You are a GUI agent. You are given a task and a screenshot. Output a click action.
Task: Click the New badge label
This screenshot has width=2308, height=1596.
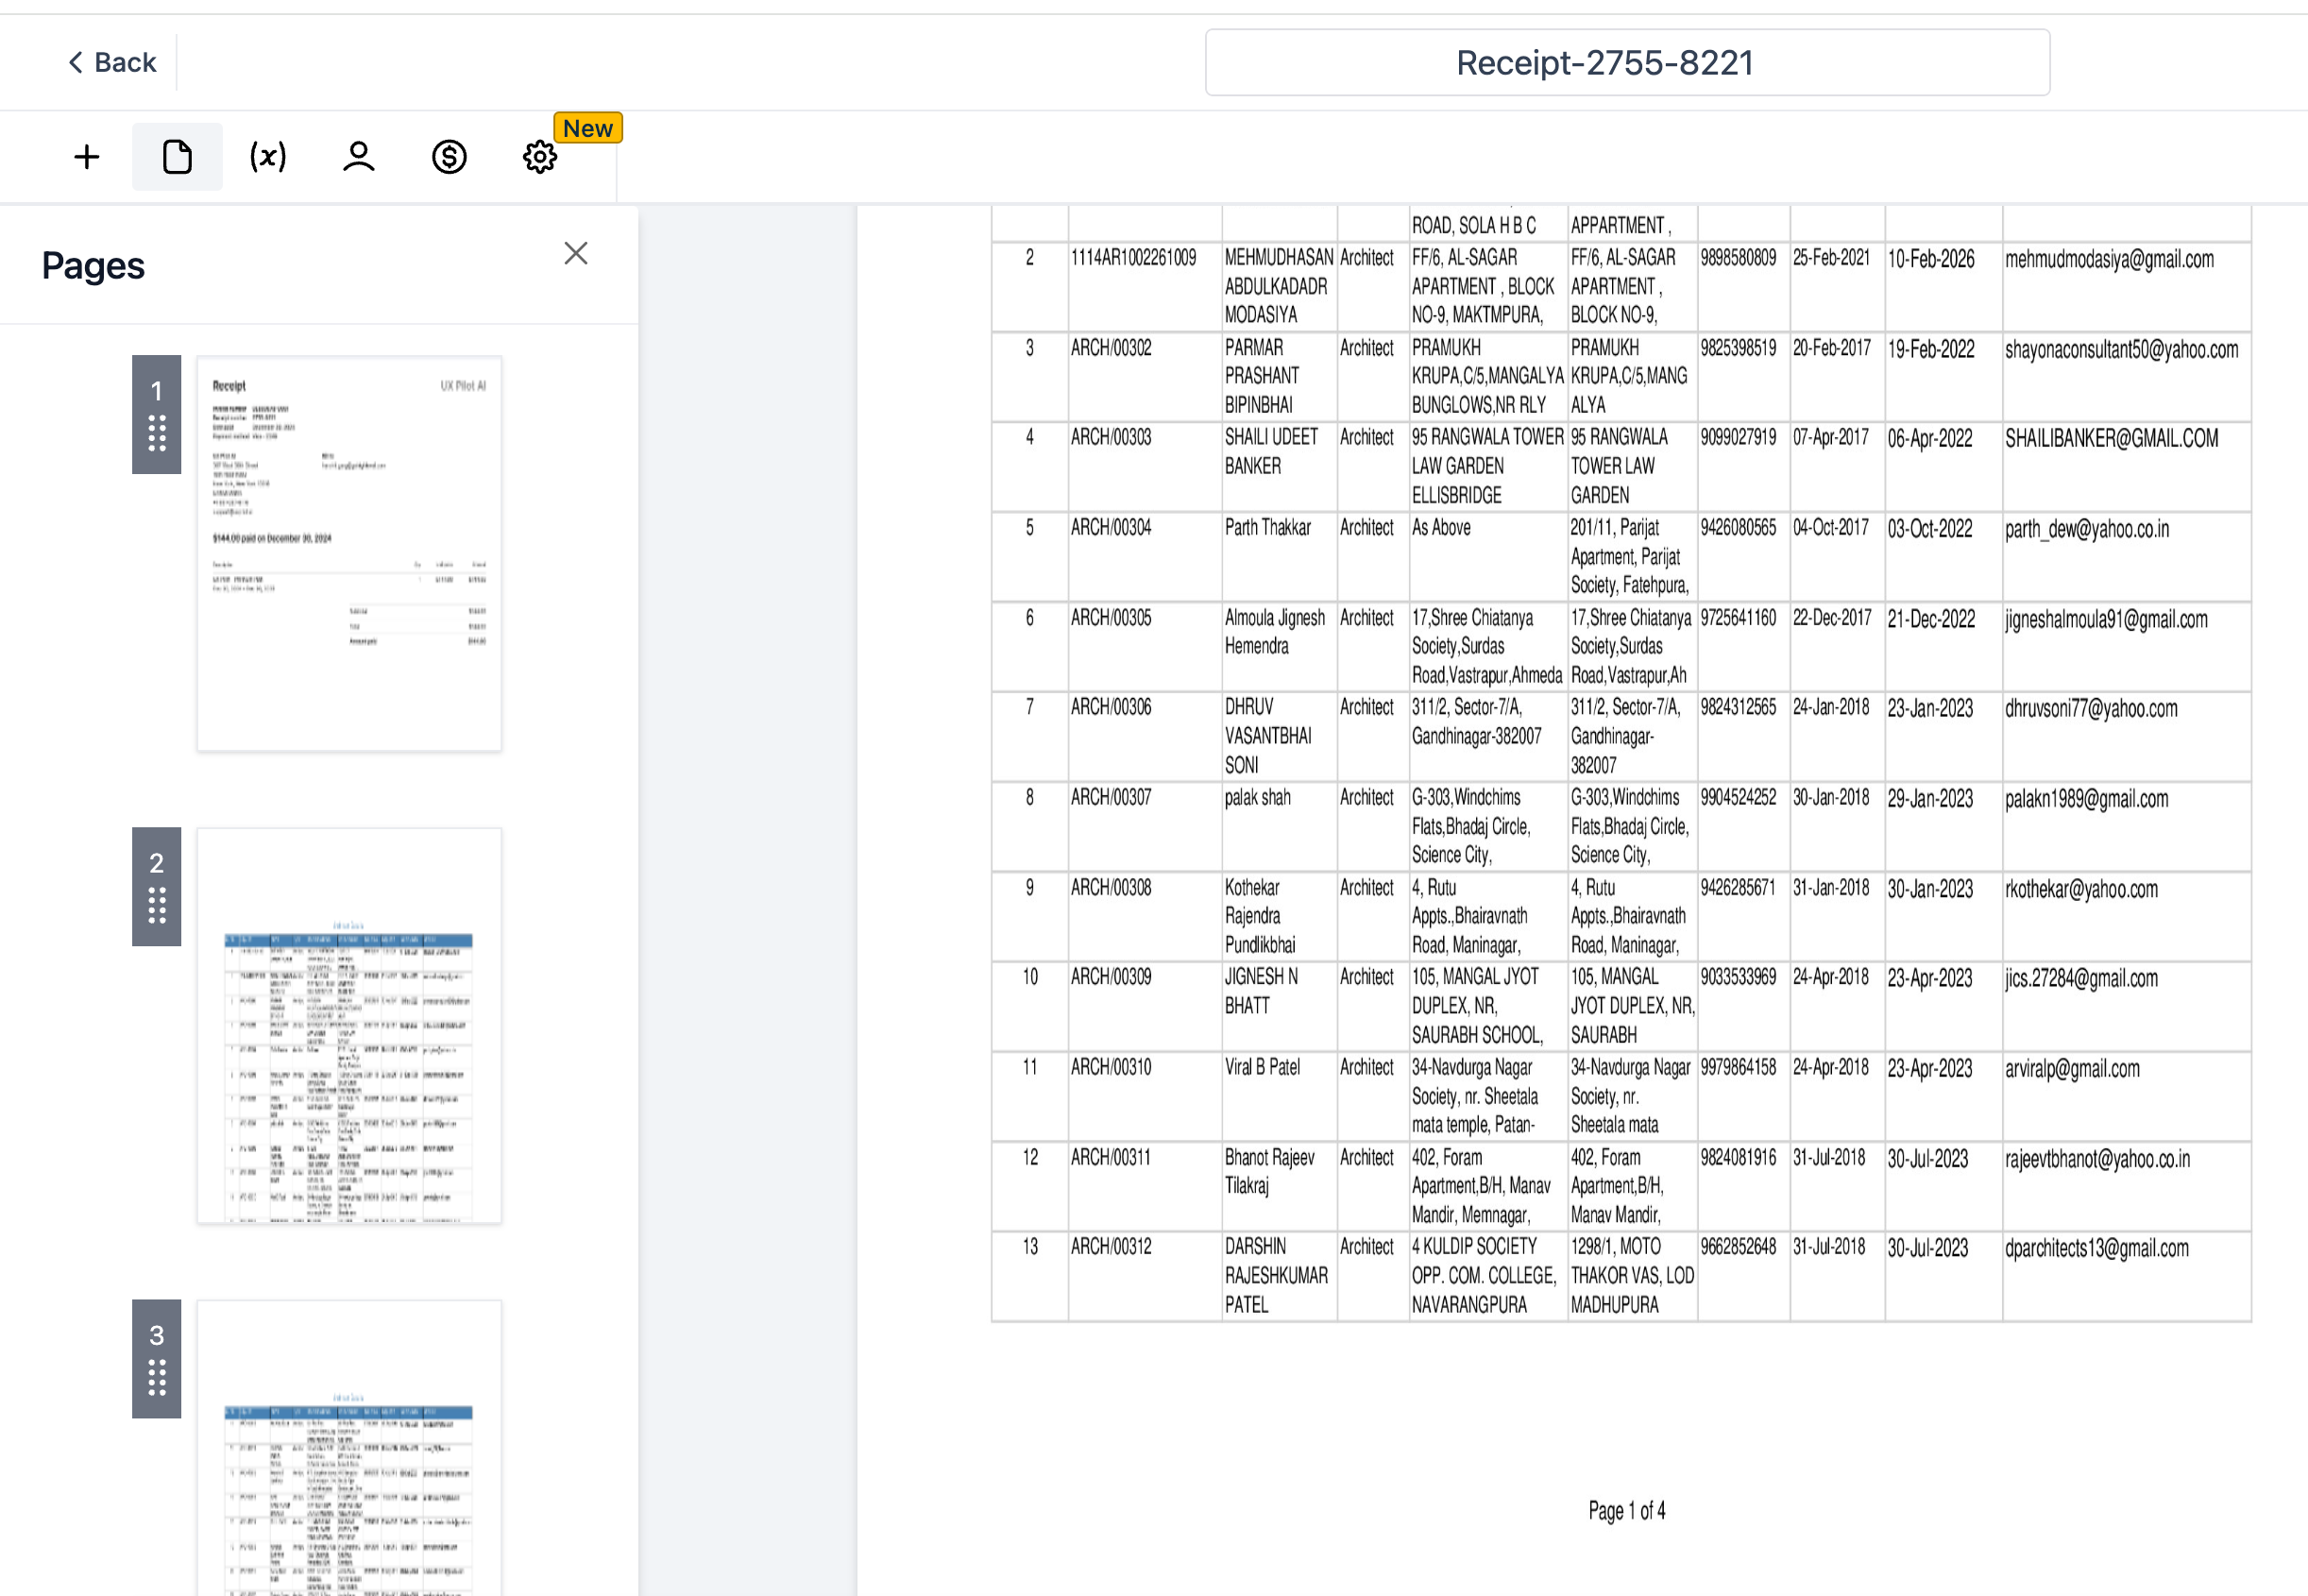[x=588, y=128]
